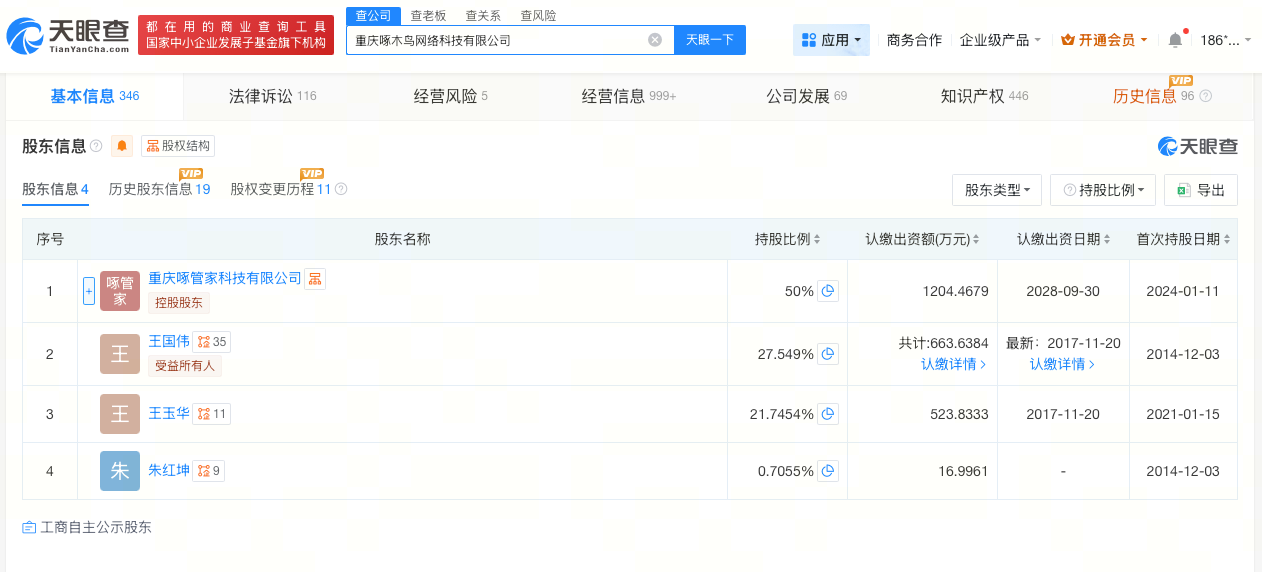This screenshot has width=1262, height=572.
Task: Click help icon beside 历史信息 count
Action: tap(1206, 96)
